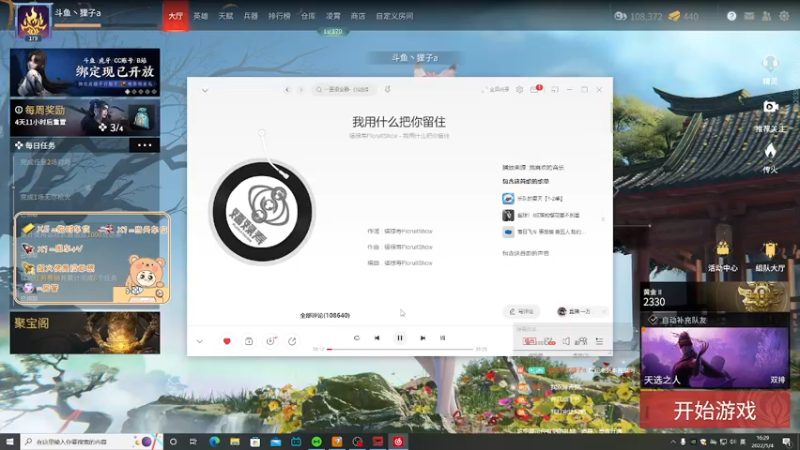
Task: Expand daily tasks with the three-dots button
Action: 144,145
